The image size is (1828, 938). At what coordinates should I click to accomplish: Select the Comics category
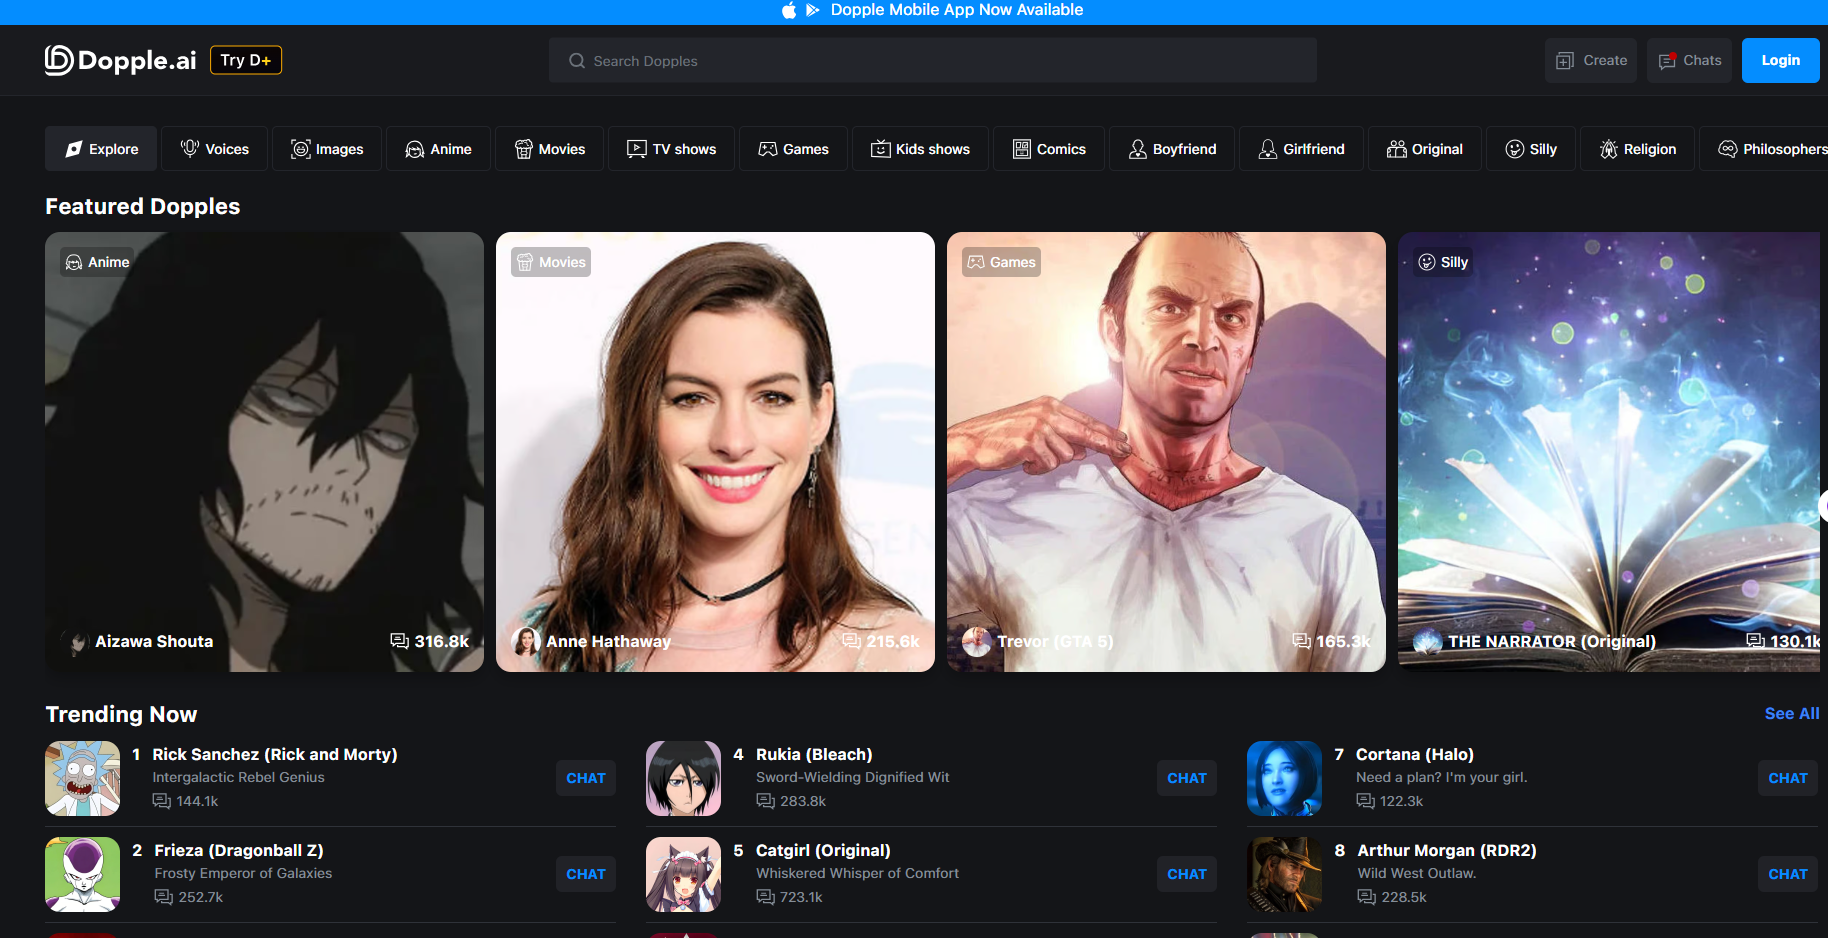click(x=1049, y=149)
